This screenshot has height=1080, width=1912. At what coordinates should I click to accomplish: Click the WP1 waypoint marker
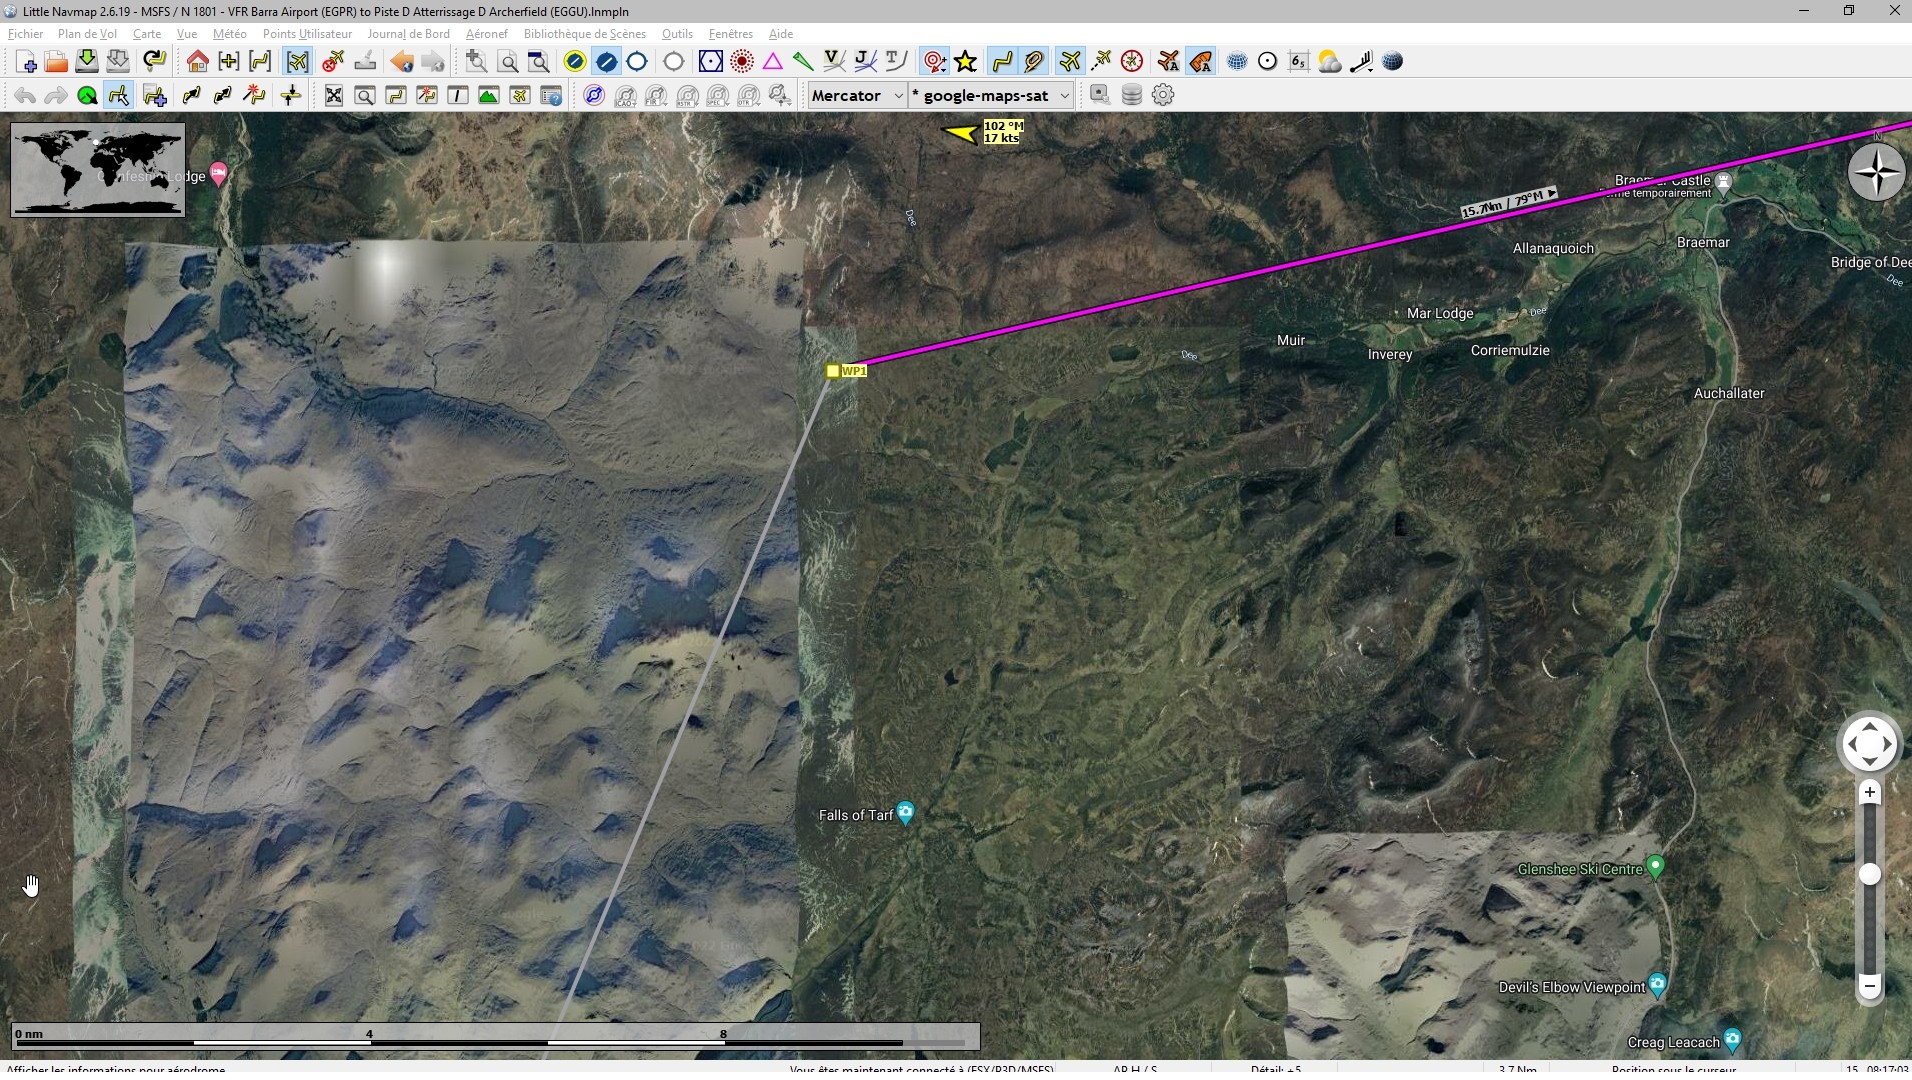(833, 371)
